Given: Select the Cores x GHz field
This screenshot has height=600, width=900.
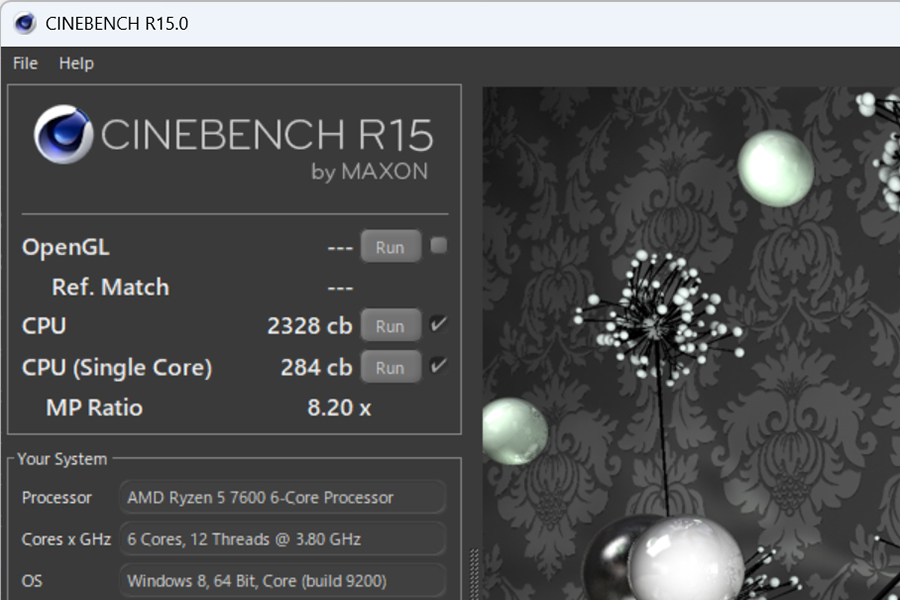Looking at the screenshot, I should point(282,539).
